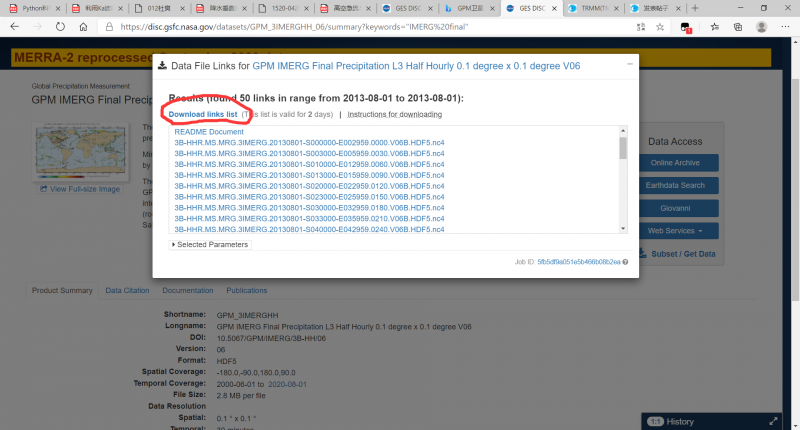The image size is (800, 430).
Task: Download file S020000-E022959.0120.V06B.HDF5.nc4
Action: [x=309, y=186]
